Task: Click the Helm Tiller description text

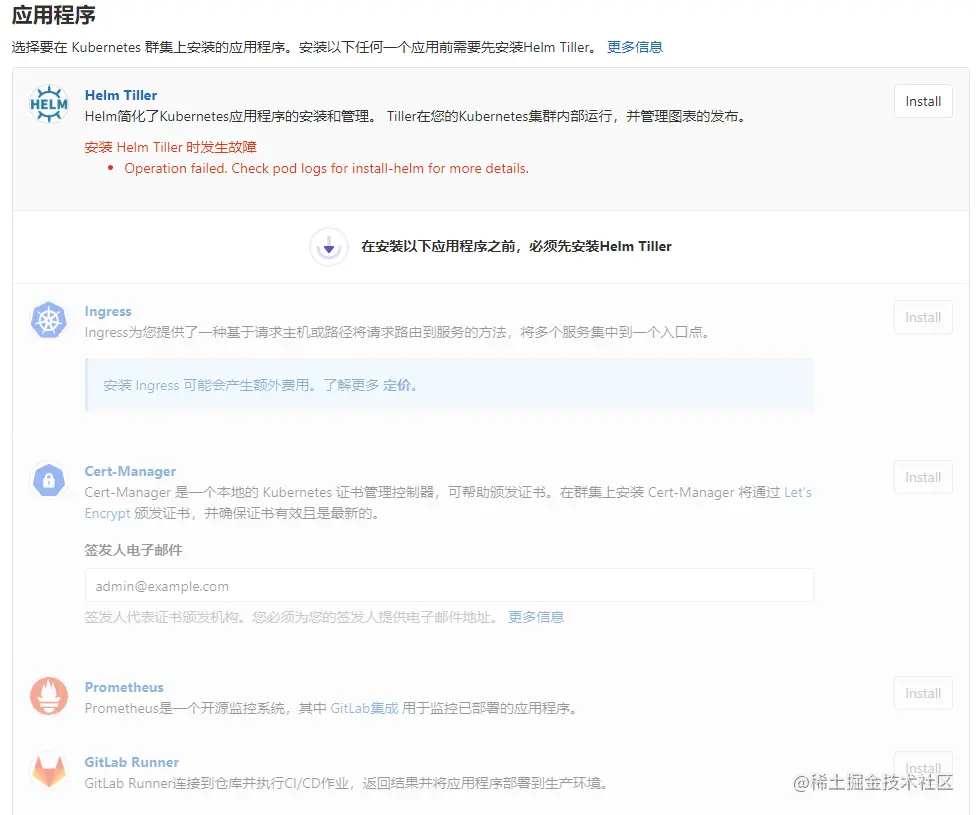Action: pos(415,116)
